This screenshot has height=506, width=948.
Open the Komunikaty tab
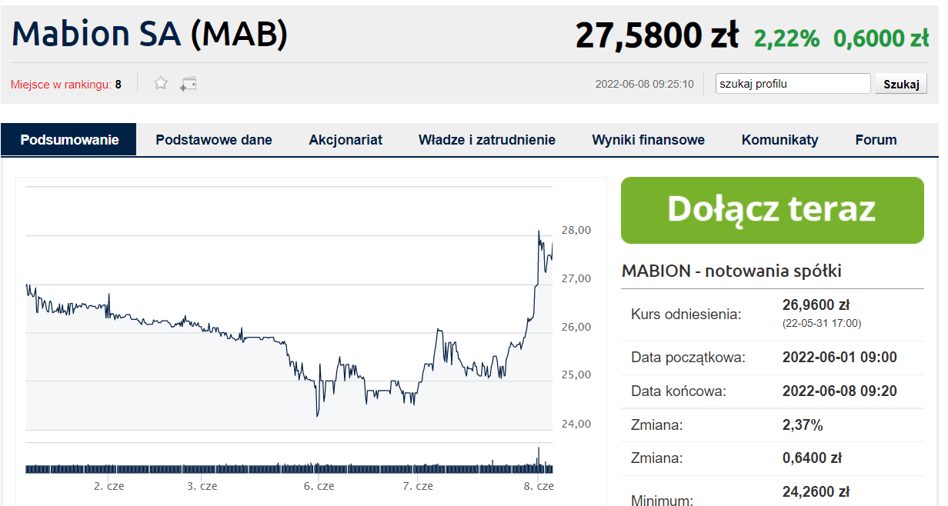780,140
